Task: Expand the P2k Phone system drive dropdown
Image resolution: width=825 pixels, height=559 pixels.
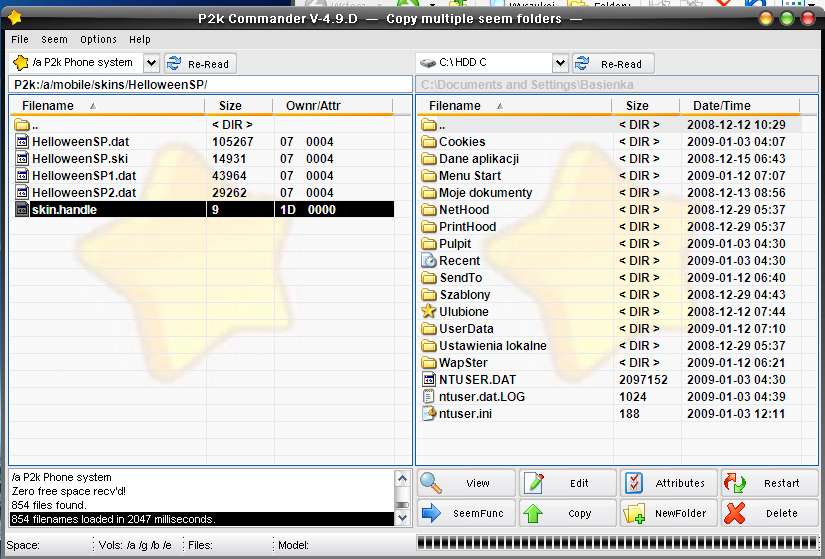Action: 151,64
